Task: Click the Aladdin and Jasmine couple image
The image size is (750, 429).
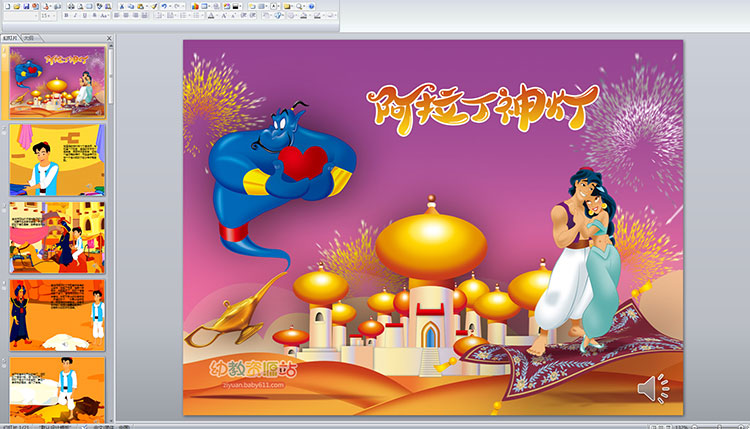Action: (576, 261)
